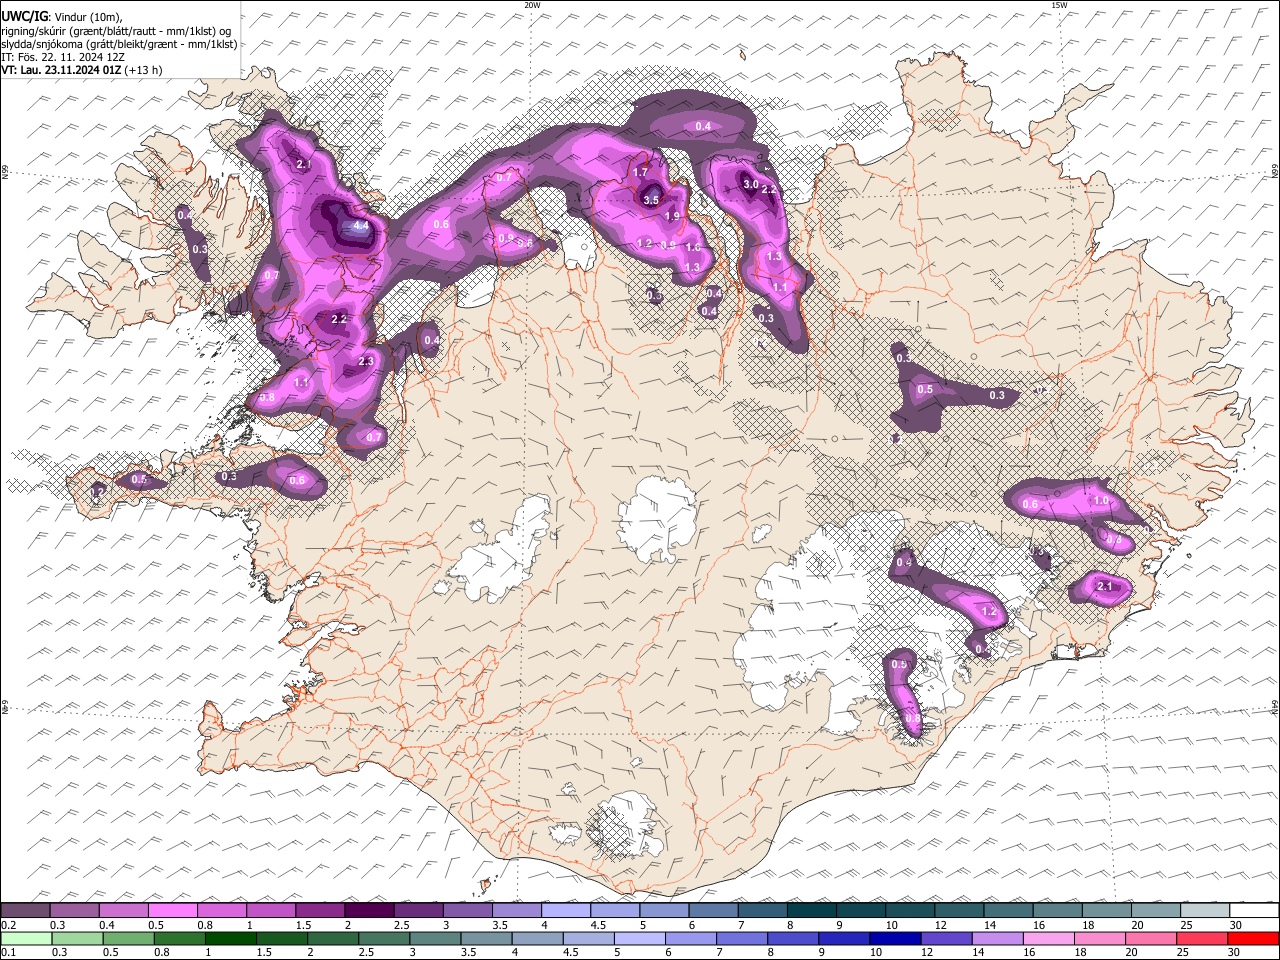Image resolution: width=1280 pixels, height=960 pixels.
Task: Click the '(+13 h)' forecast offset text
Action: click(x=144, y=70)
